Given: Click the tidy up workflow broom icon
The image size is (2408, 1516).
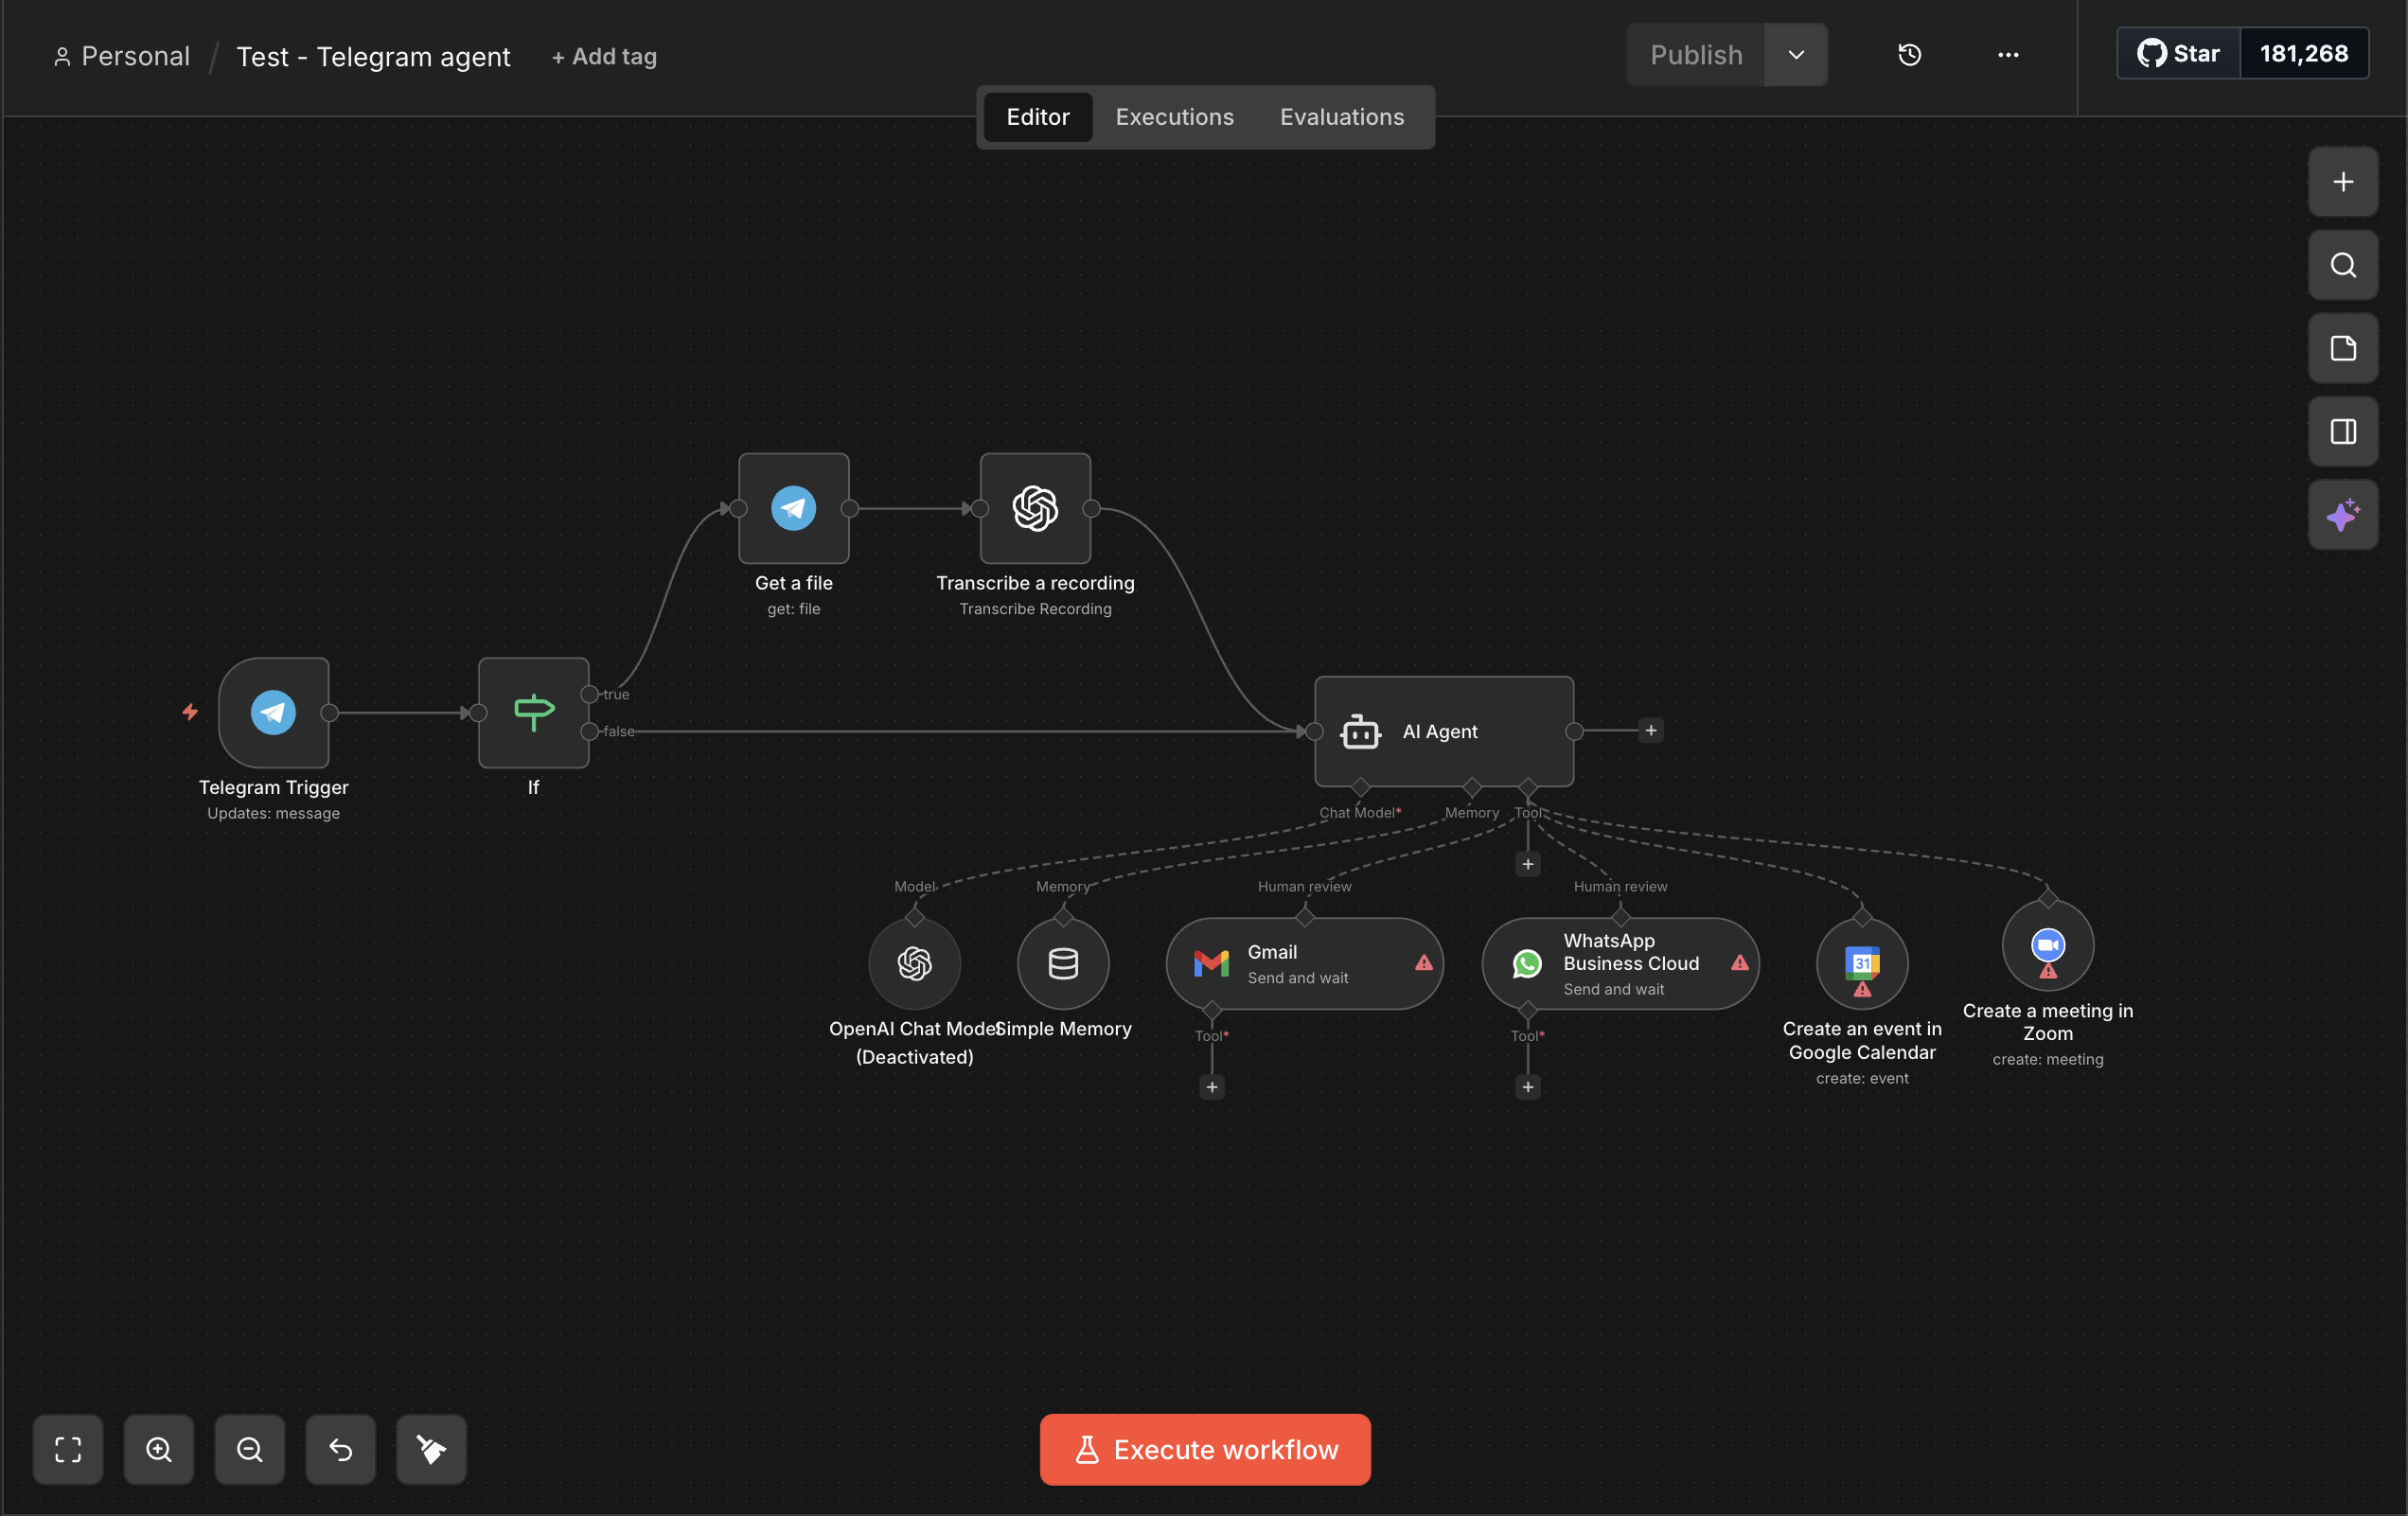Looking at the screenshot, I should pyautogui.click(x=431, y=1449).
